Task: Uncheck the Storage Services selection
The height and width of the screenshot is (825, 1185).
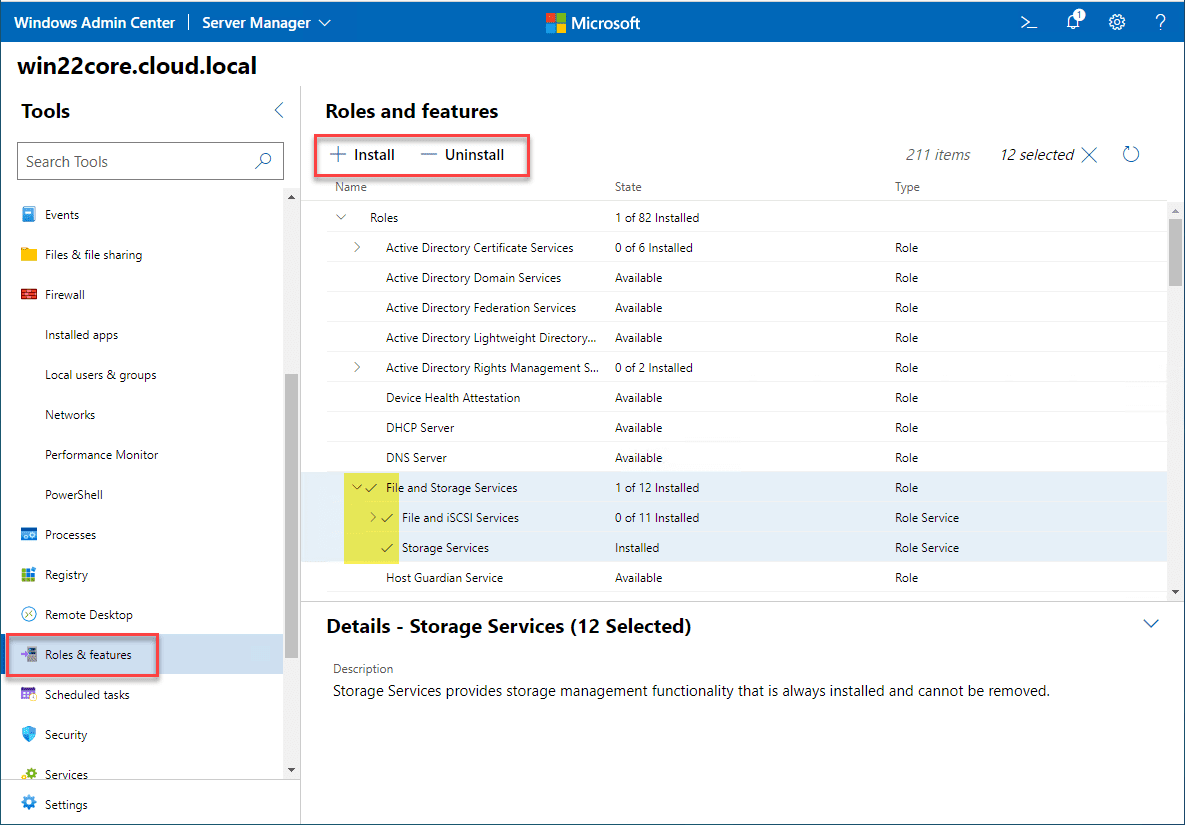Action: pyautogui.click(x=385, y=547)
